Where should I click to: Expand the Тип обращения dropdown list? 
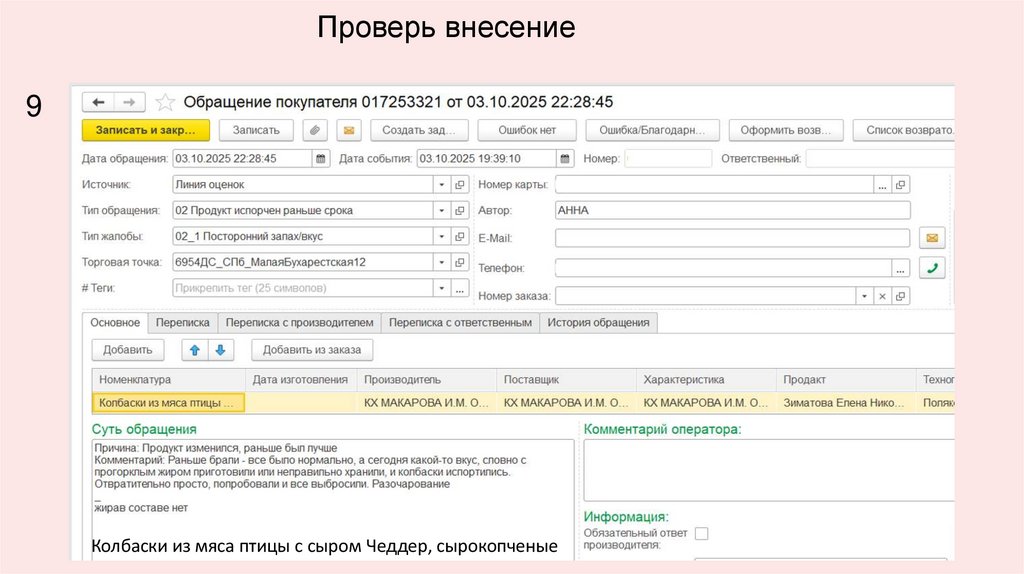441,210
